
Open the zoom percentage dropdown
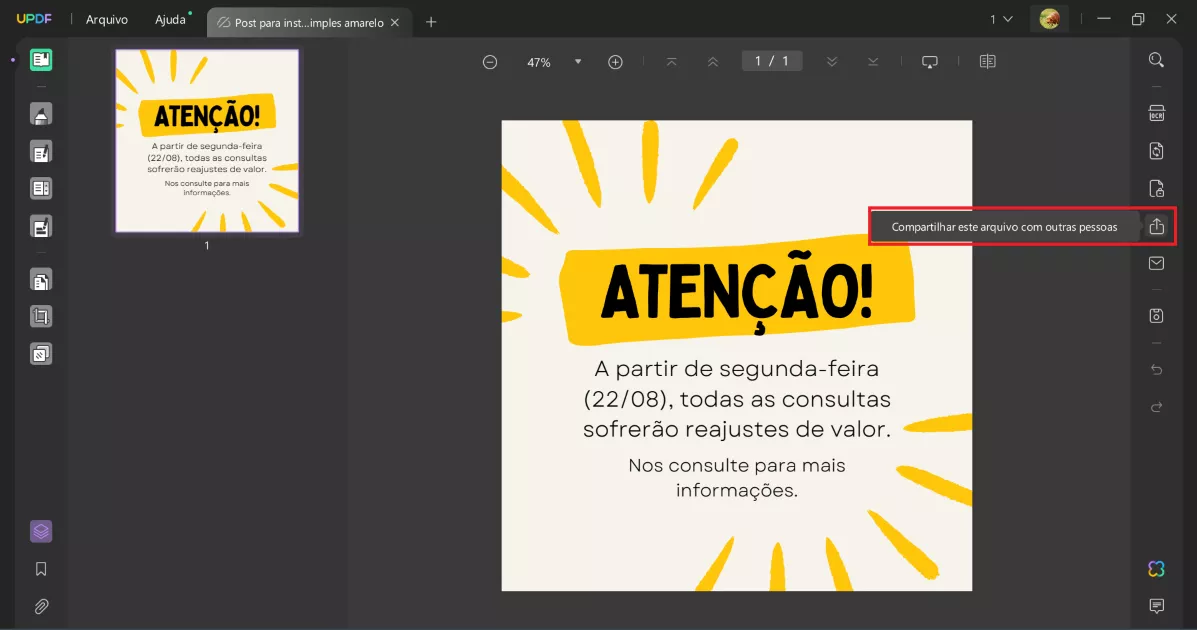[578, 61]
